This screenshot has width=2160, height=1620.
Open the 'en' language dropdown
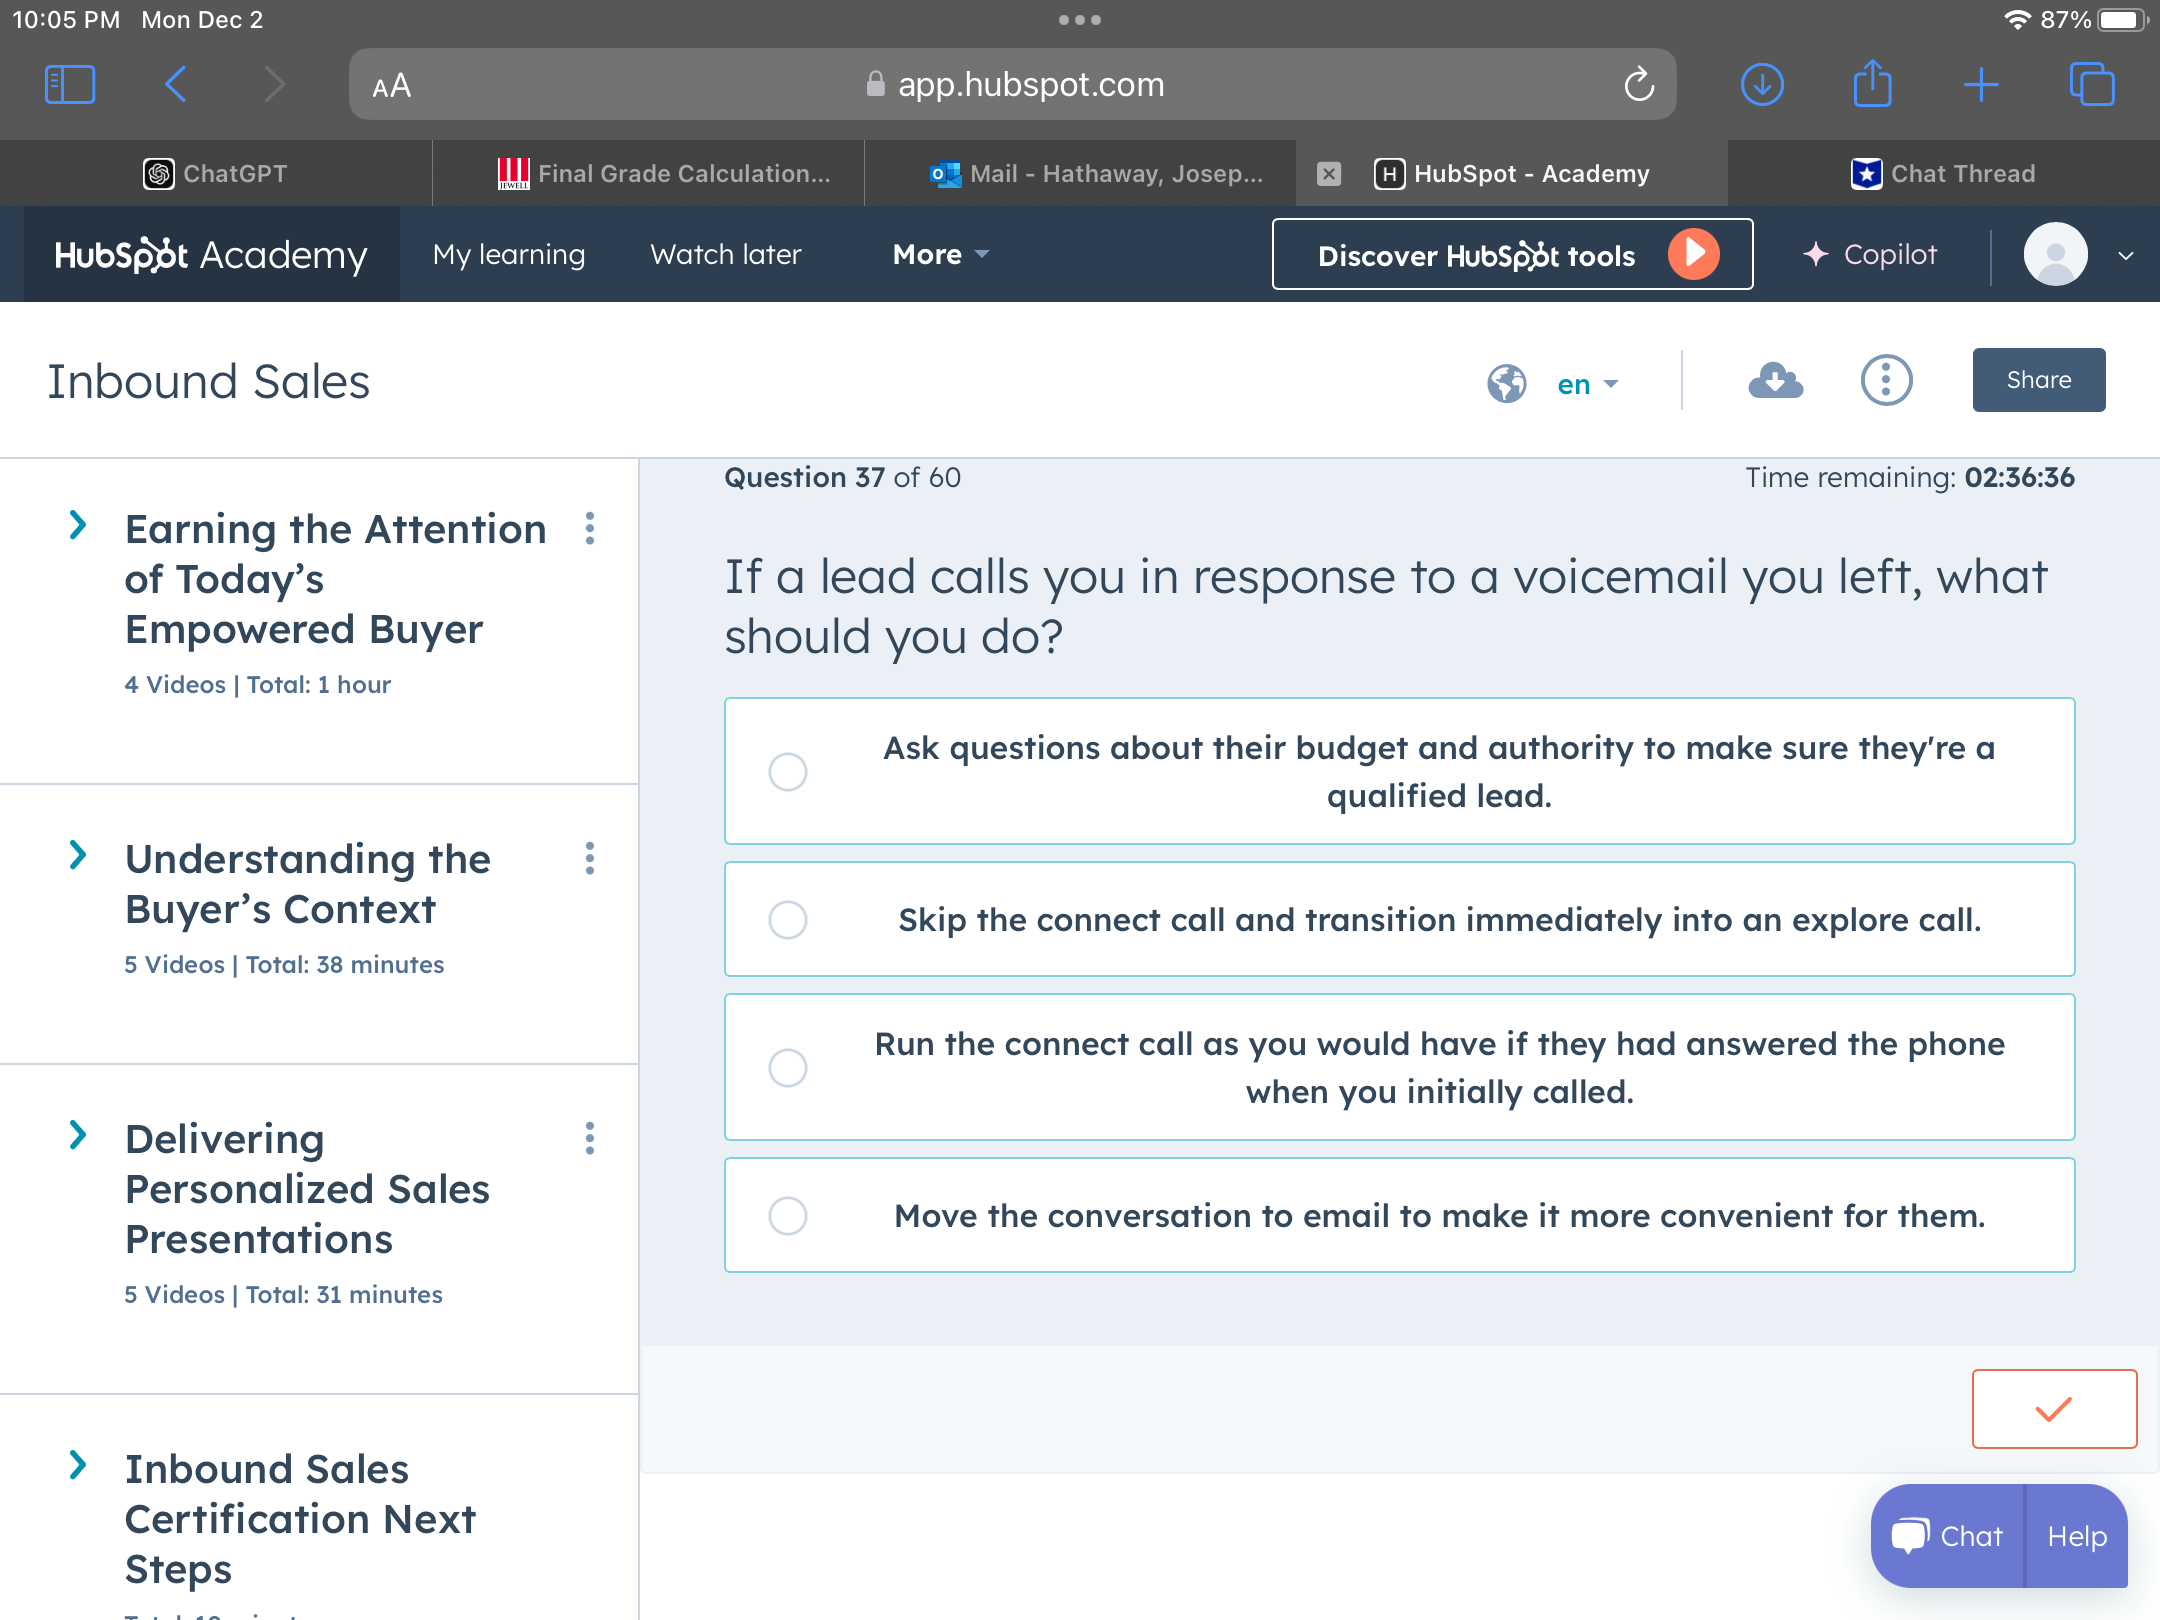click(1587, 384)
